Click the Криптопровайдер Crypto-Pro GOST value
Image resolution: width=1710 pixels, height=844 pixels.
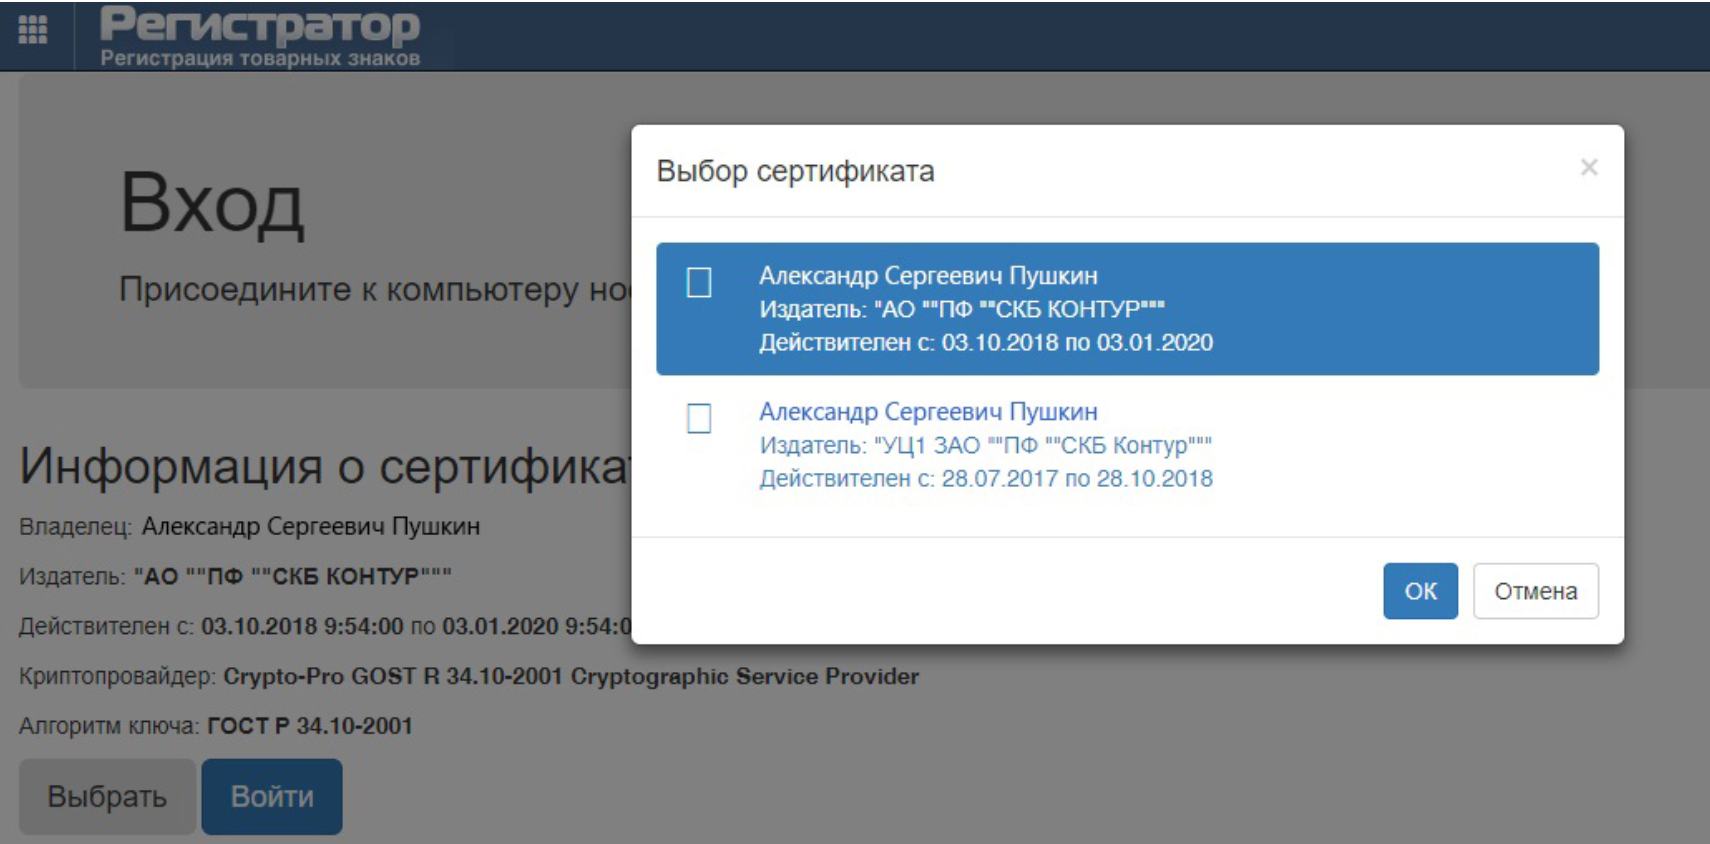tap(571, 676)
